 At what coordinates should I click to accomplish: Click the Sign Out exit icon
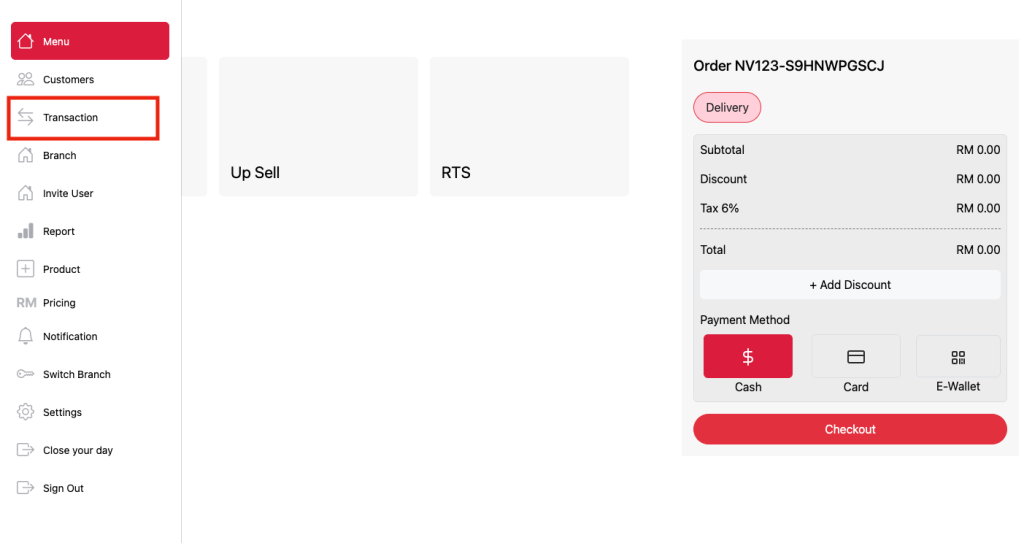click(25, 487)
